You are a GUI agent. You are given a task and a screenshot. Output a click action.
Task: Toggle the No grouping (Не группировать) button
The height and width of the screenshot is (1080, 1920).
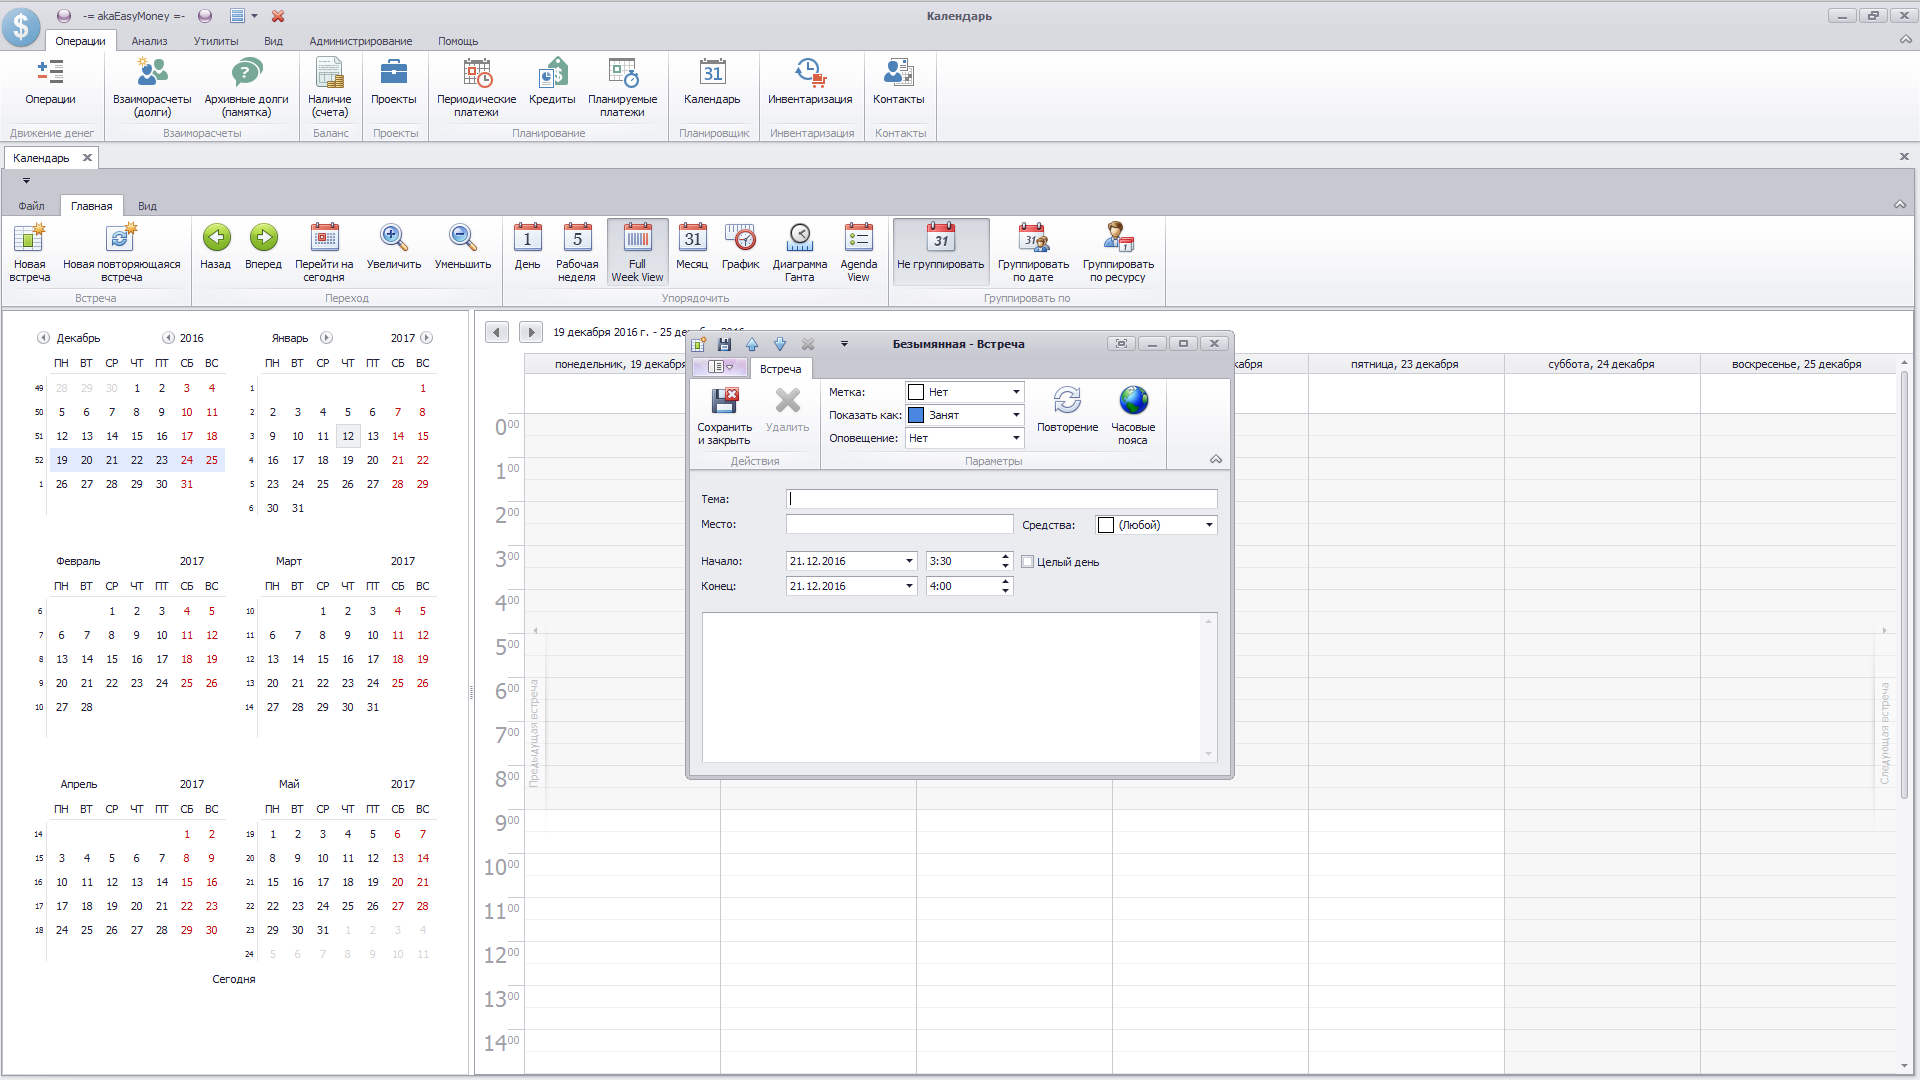(940, 240)
